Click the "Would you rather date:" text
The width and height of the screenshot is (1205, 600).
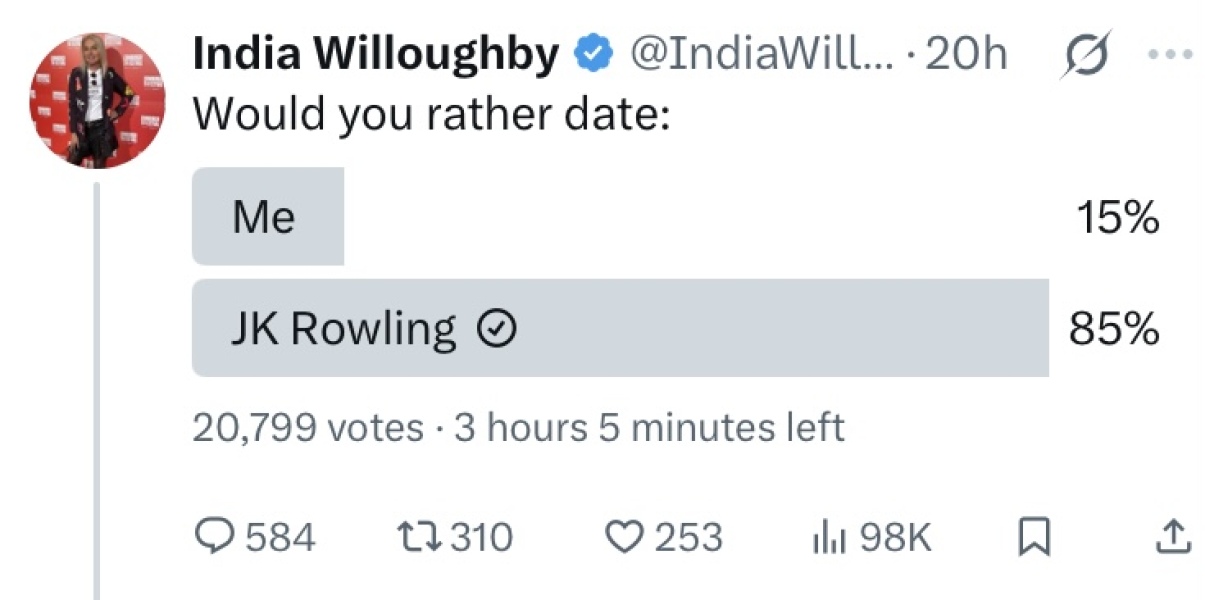[430, 115]
